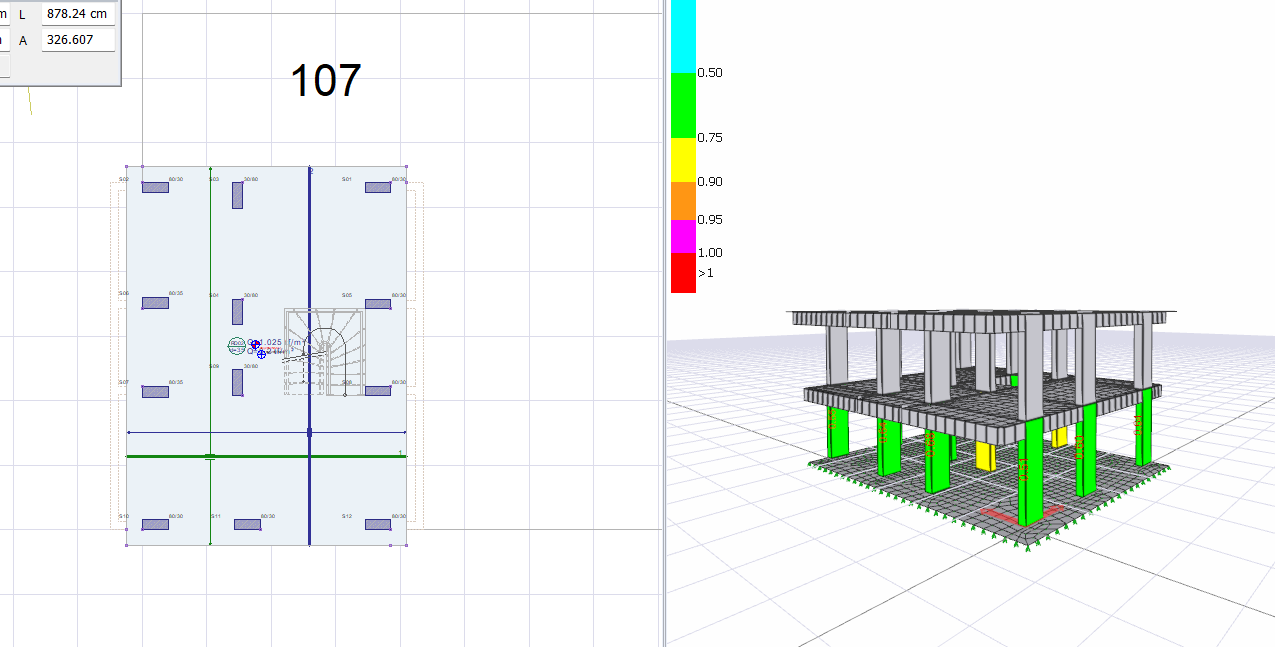Image resolution: width=1275 pixels, height=647 pixels.
Task: Click the A angle field showing 326.607
Action: coord(78,40)
